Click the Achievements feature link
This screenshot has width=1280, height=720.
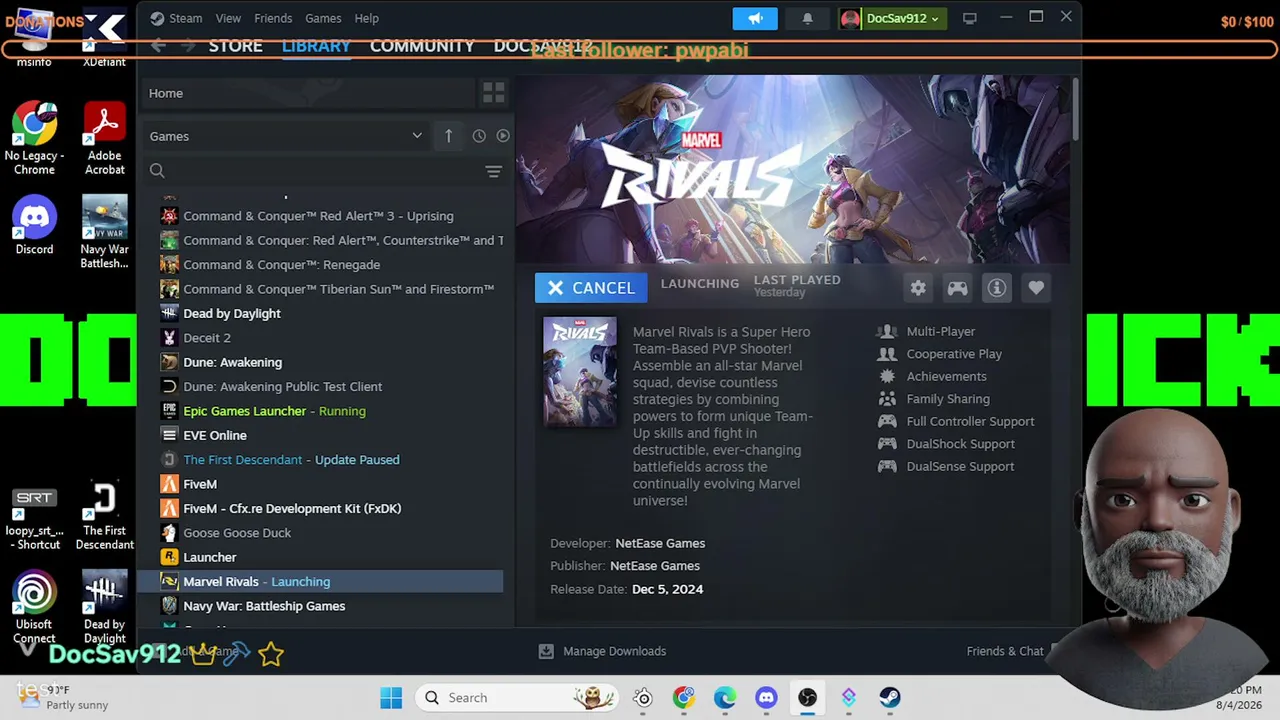coord(946,377)
